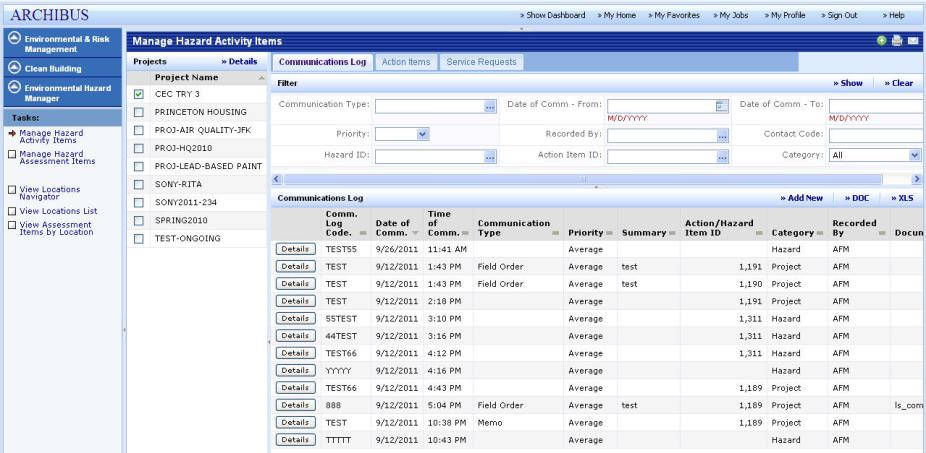Check the PROJ-HQ2010 project checkbox

click(139, 148)
